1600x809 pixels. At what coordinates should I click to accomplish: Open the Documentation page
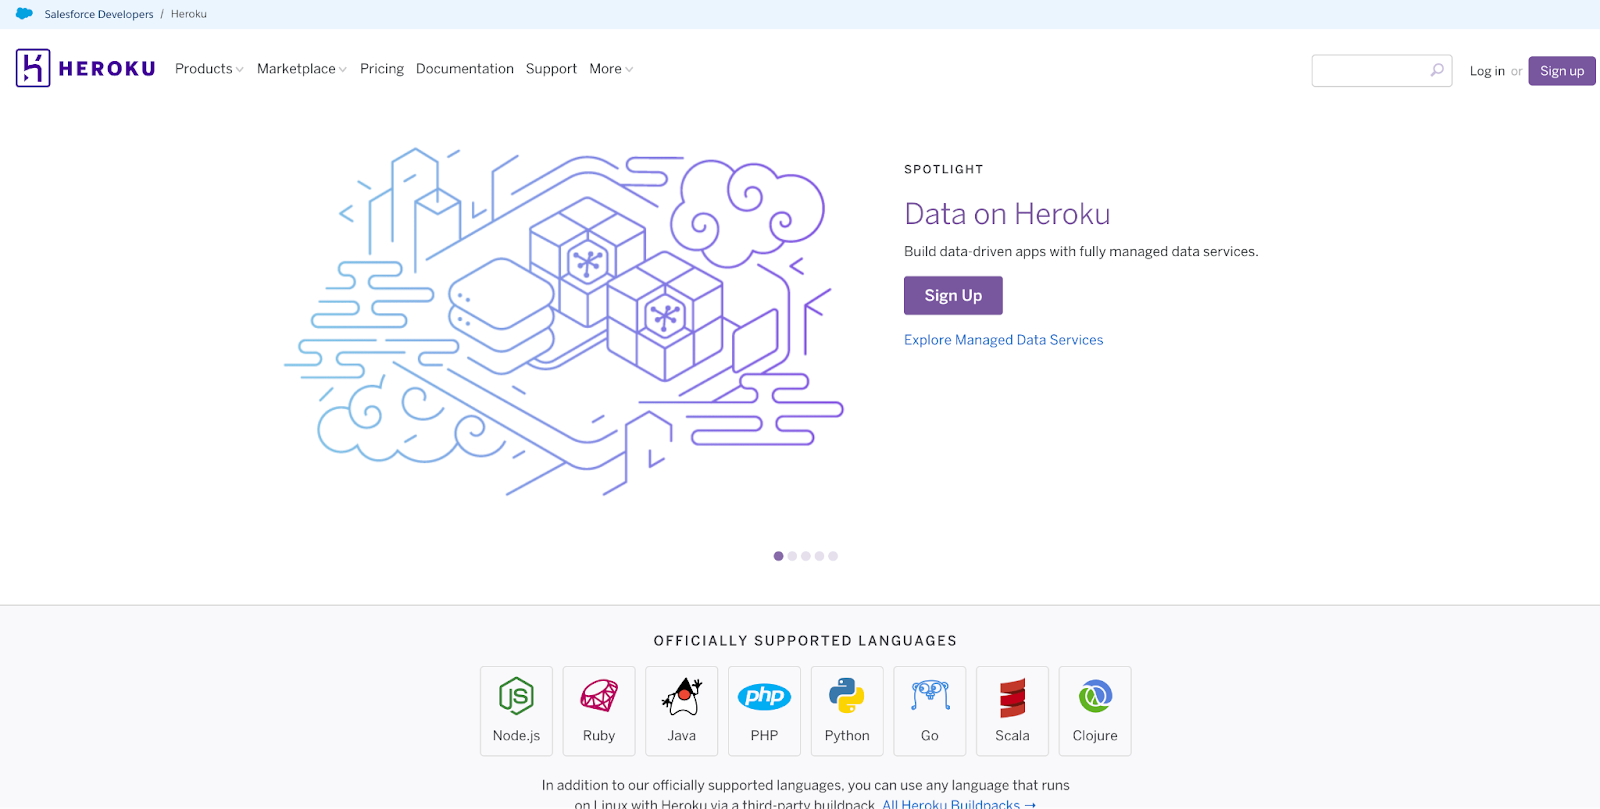pos(465,69)
